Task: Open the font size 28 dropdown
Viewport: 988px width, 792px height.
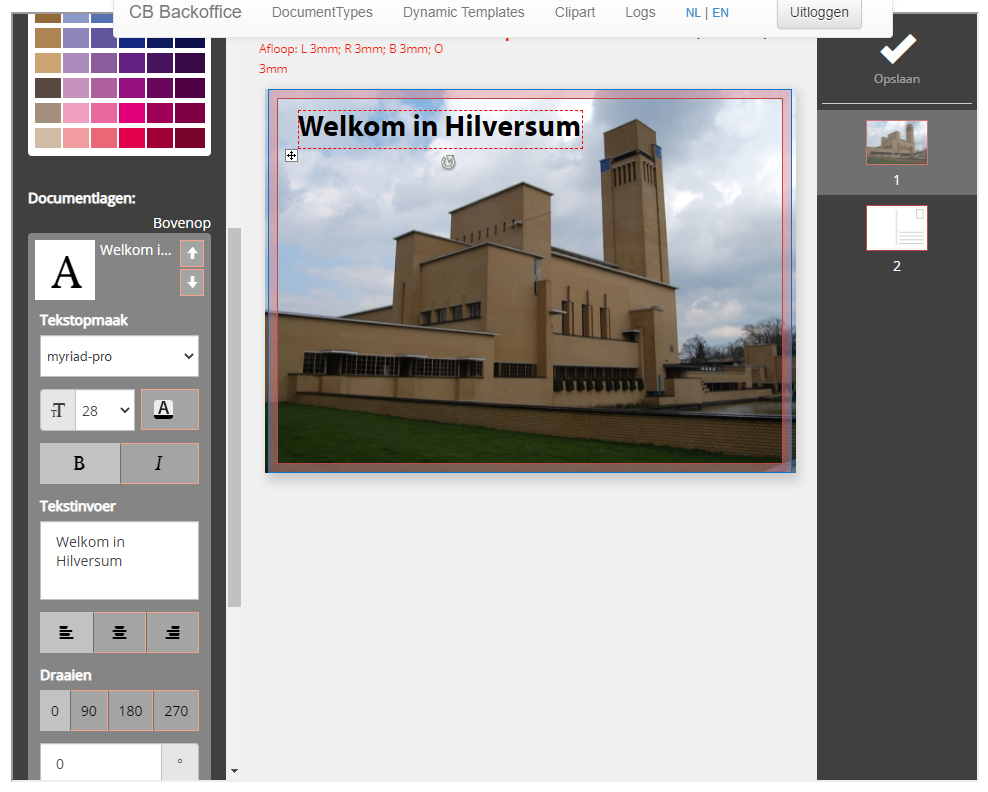Action: coord(105,410)
